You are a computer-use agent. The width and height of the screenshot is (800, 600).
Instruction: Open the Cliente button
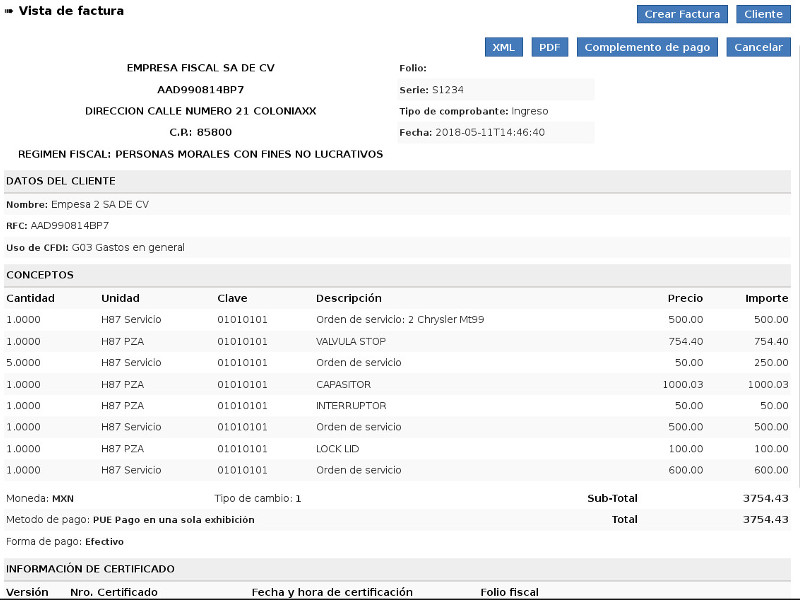point(763,14)
